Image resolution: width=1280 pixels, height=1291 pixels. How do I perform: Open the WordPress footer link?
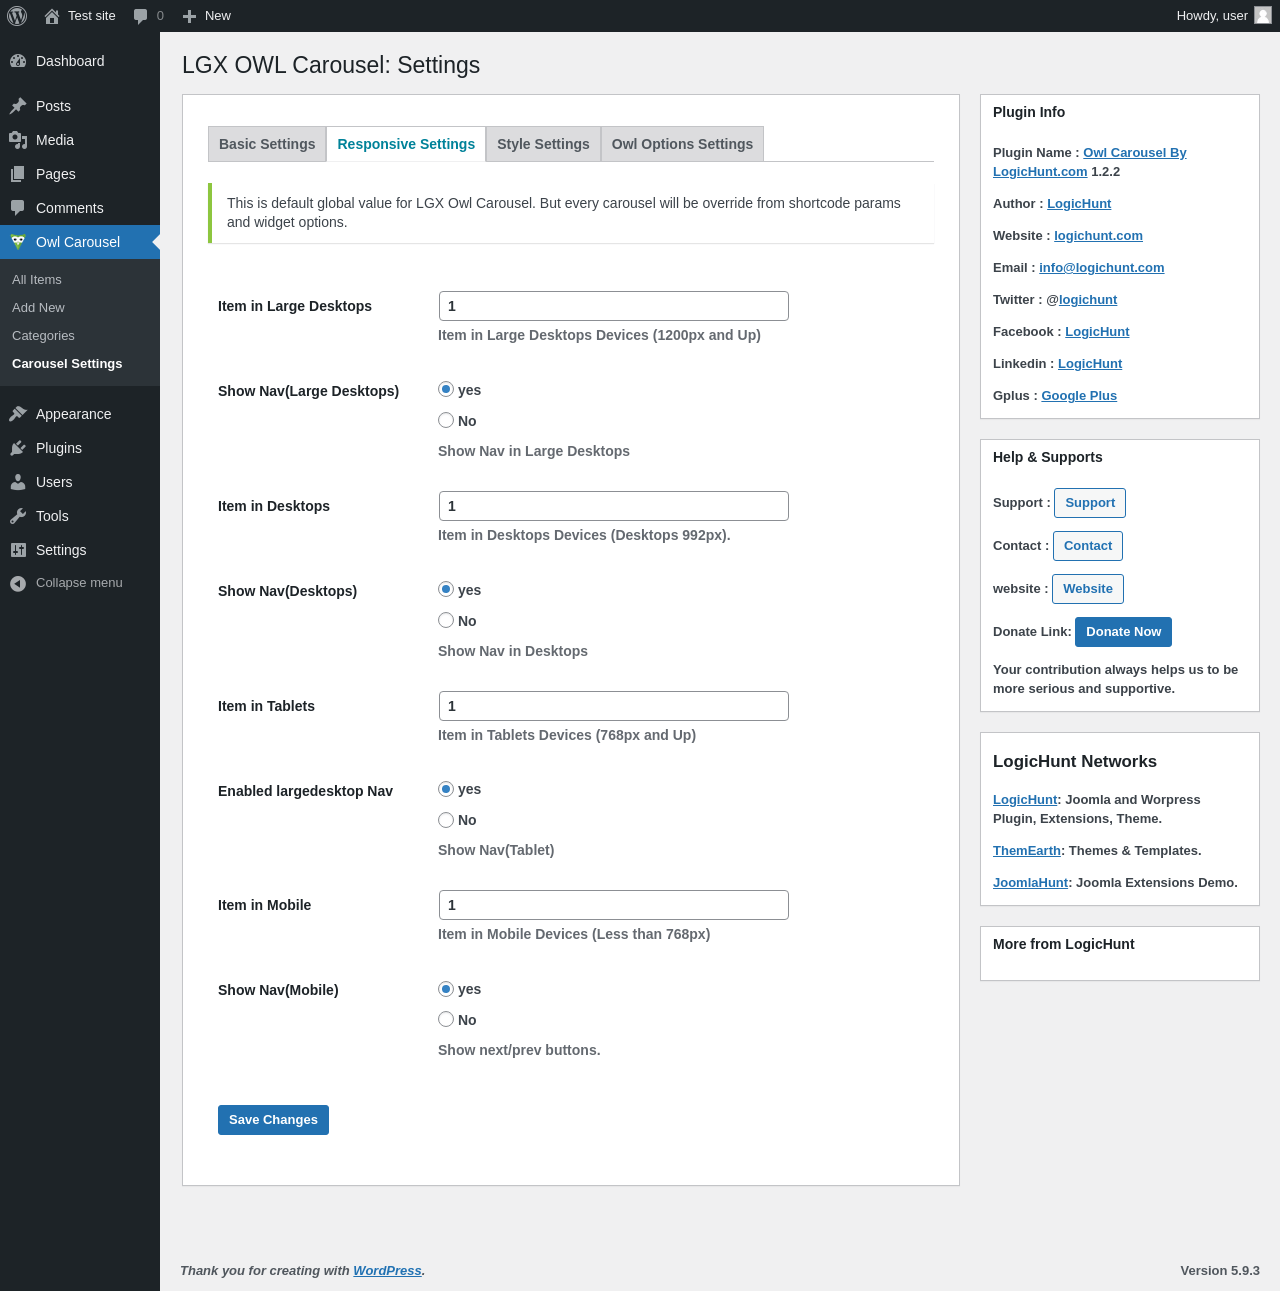click(x=387, y=1271)
